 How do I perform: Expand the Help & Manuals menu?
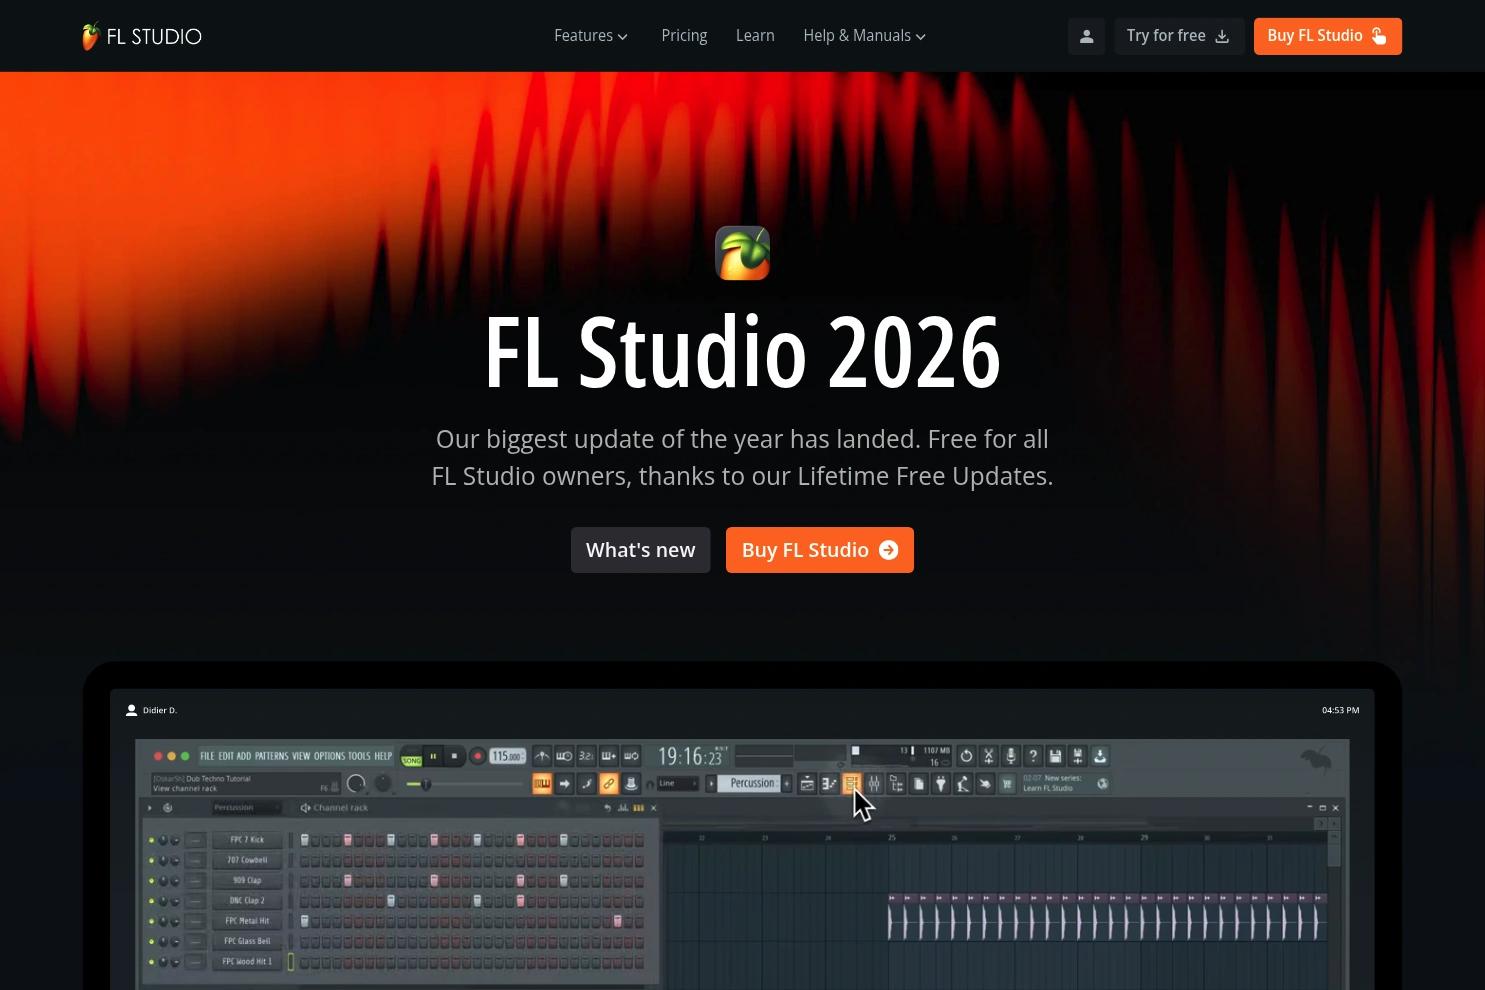tap(865, 36)
